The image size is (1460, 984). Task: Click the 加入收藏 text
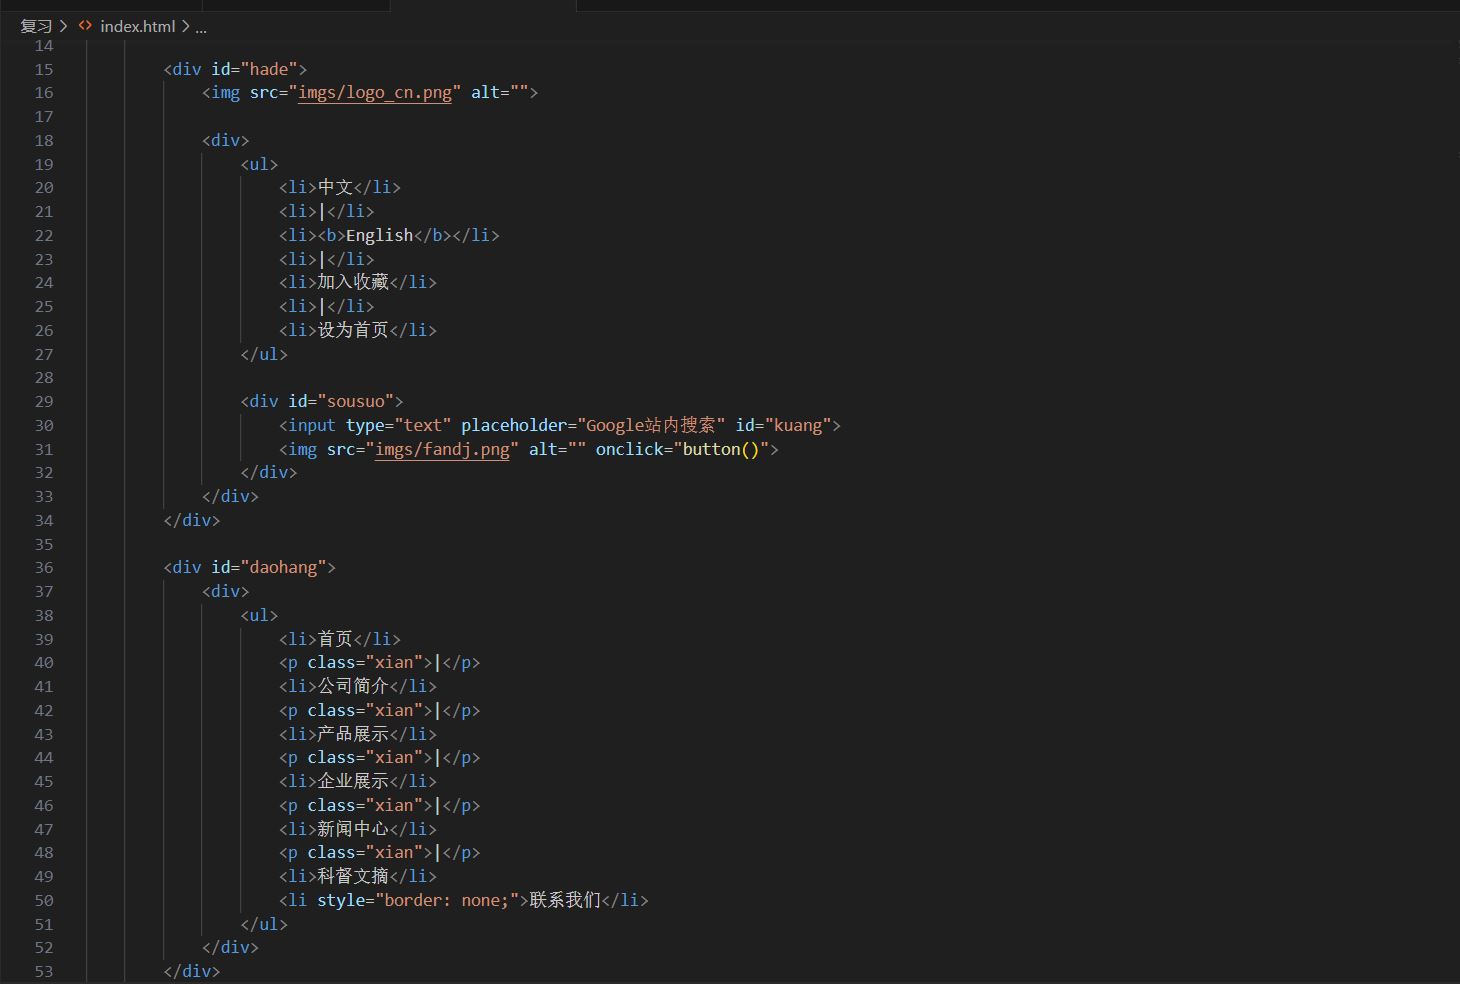click(x=353, y=283)
